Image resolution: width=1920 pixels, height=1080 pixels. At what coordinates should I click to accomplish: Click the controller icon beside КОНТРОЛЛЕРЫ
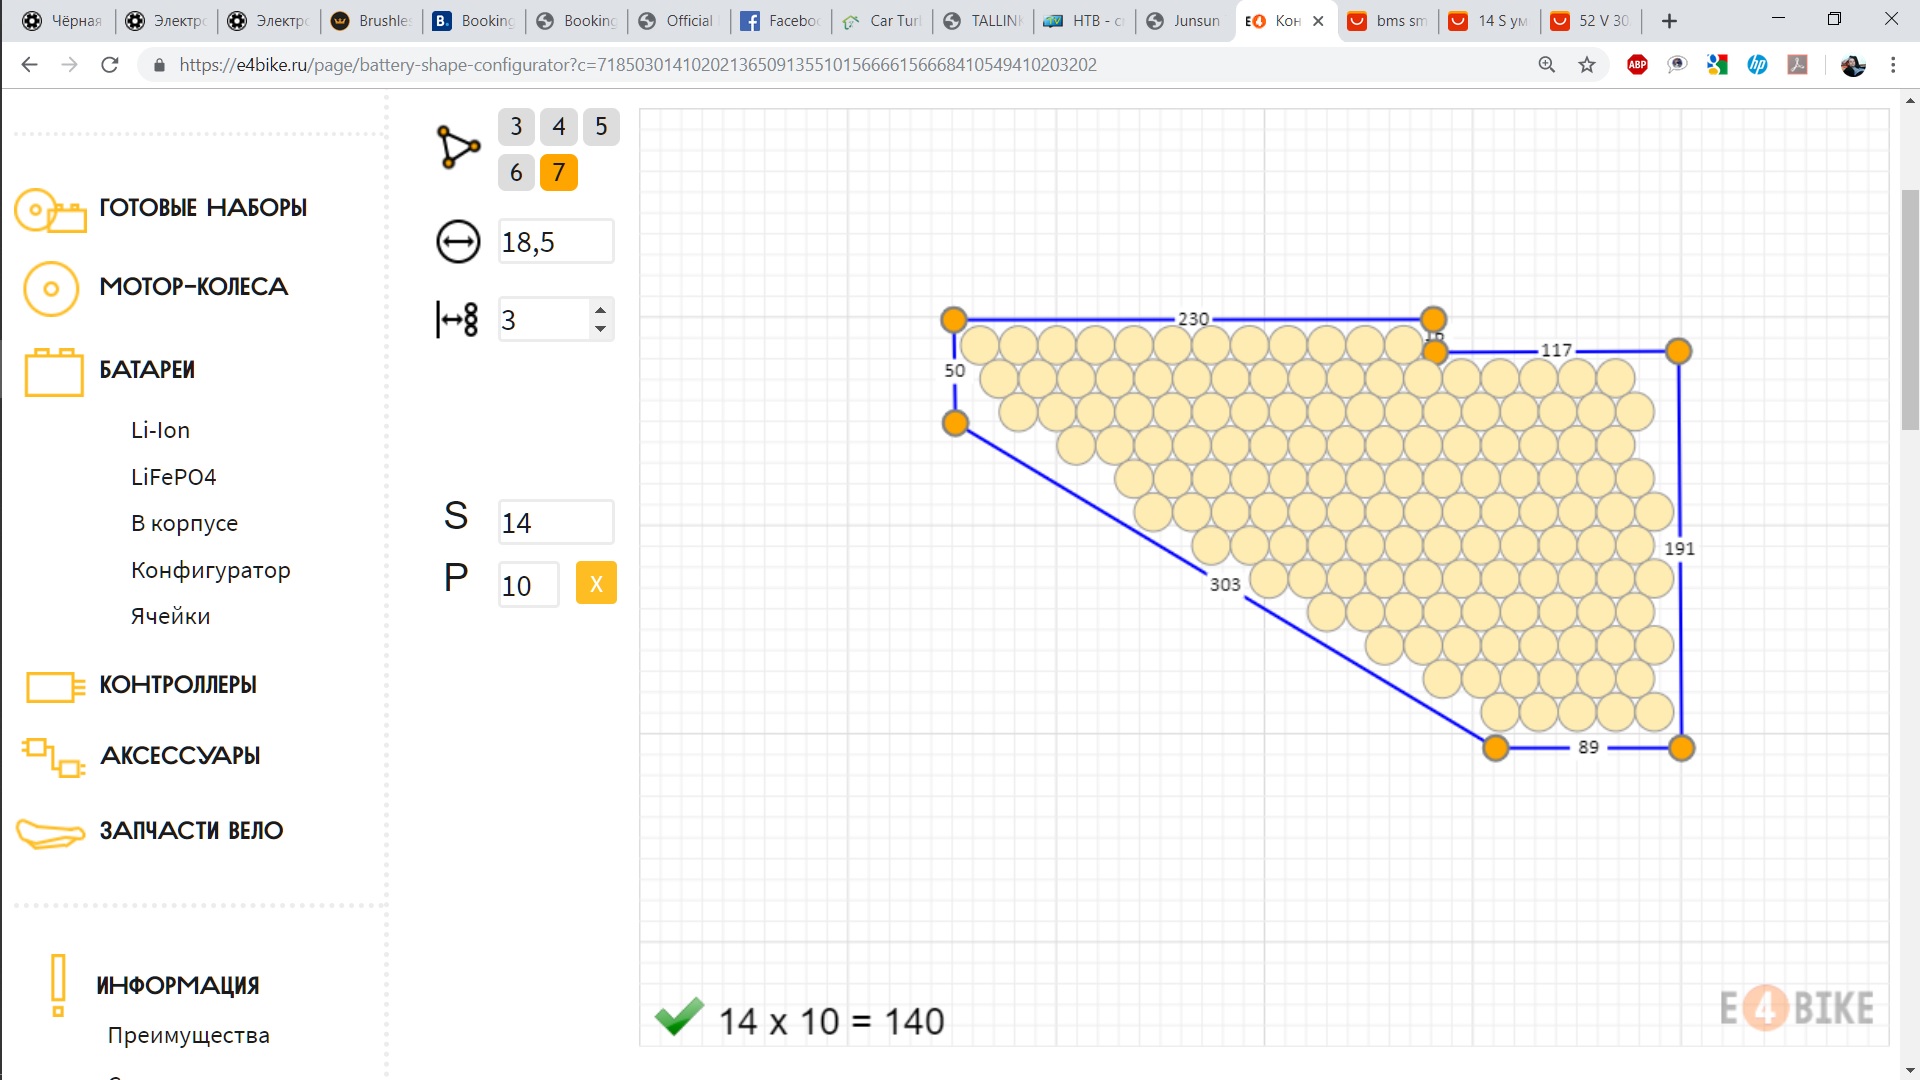[x=55, y=687]
